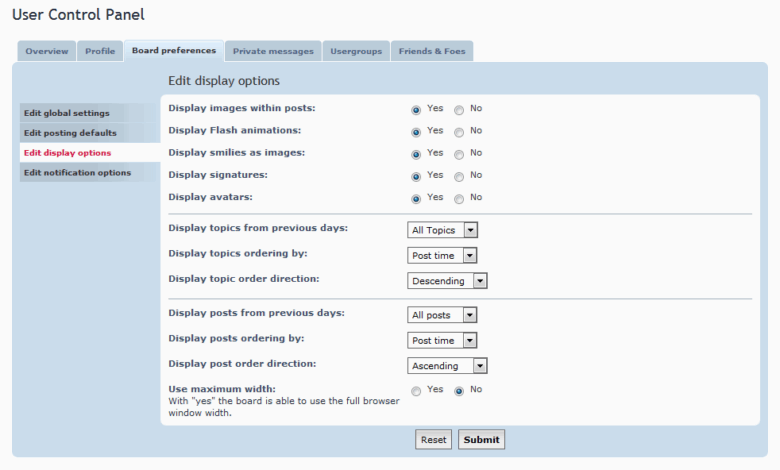780x470 pixels.
Task: Expand Display topics ordering by dropdown
Action: (x=443, y=256)
